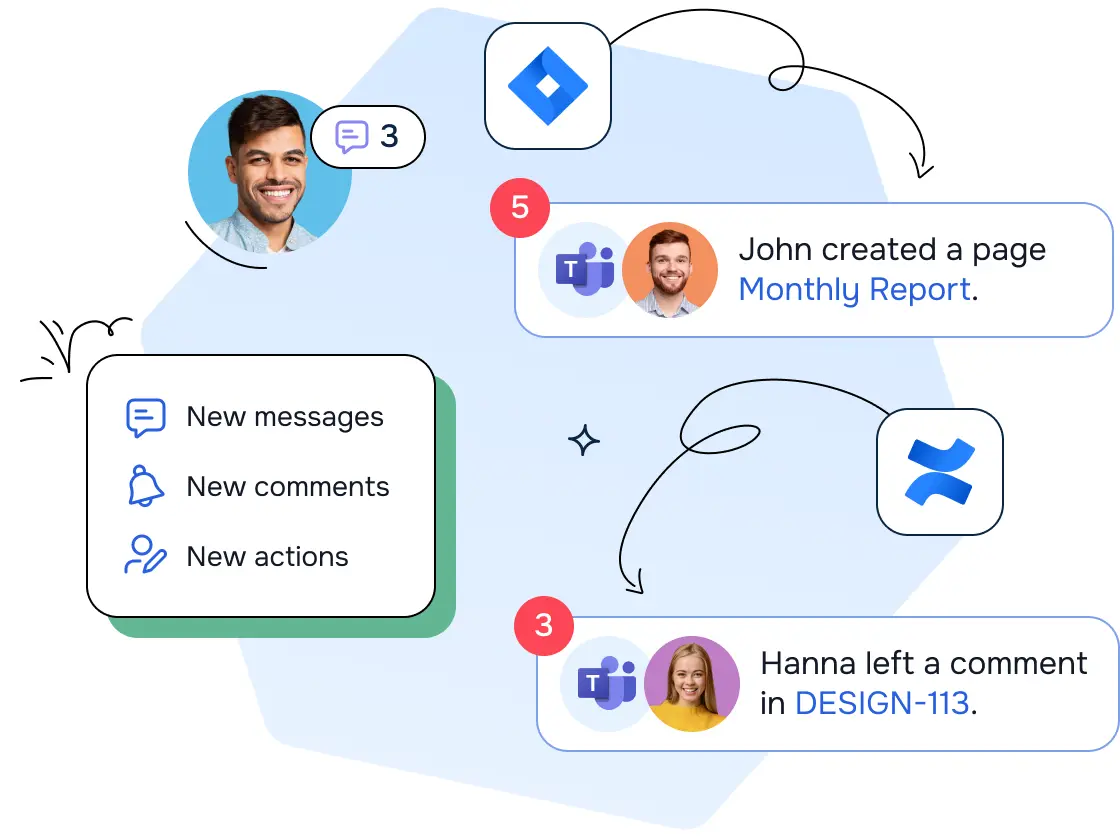Click Hanna's circular avatar photo

click(692, 683)
